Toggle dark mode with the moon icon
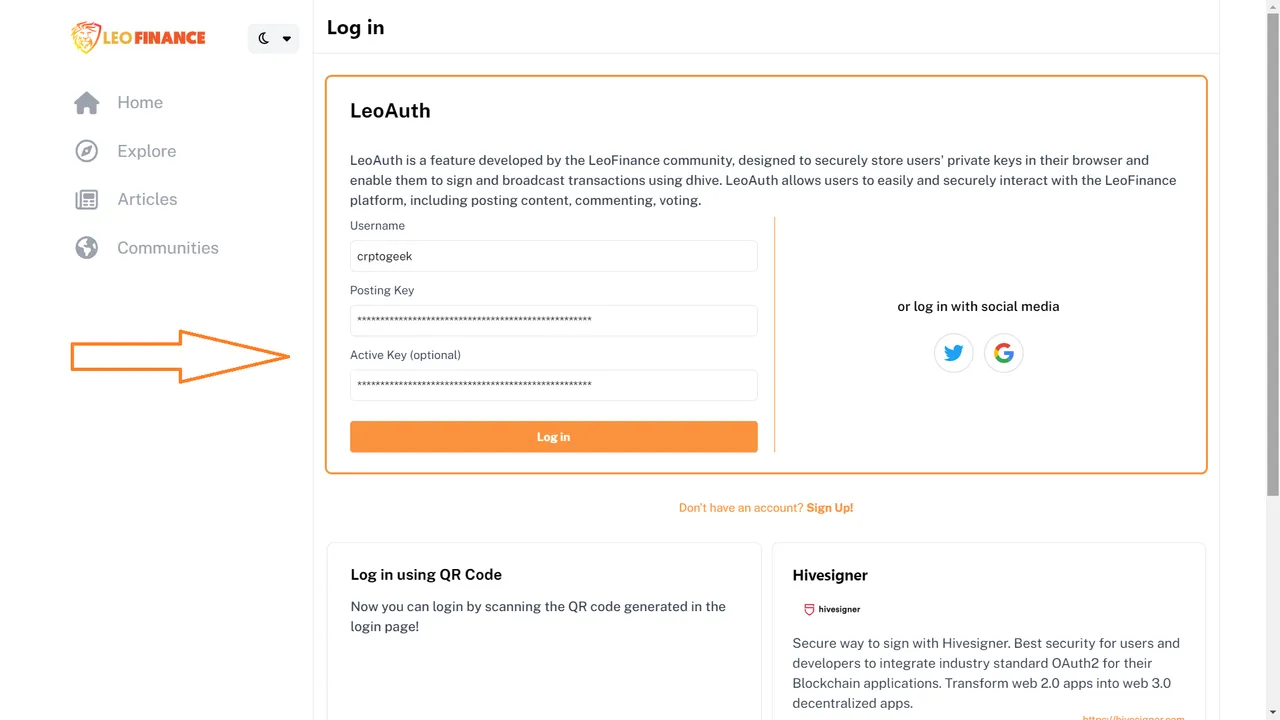The width and height of the screenshot is (1280, 720). [x=264, y=38]
